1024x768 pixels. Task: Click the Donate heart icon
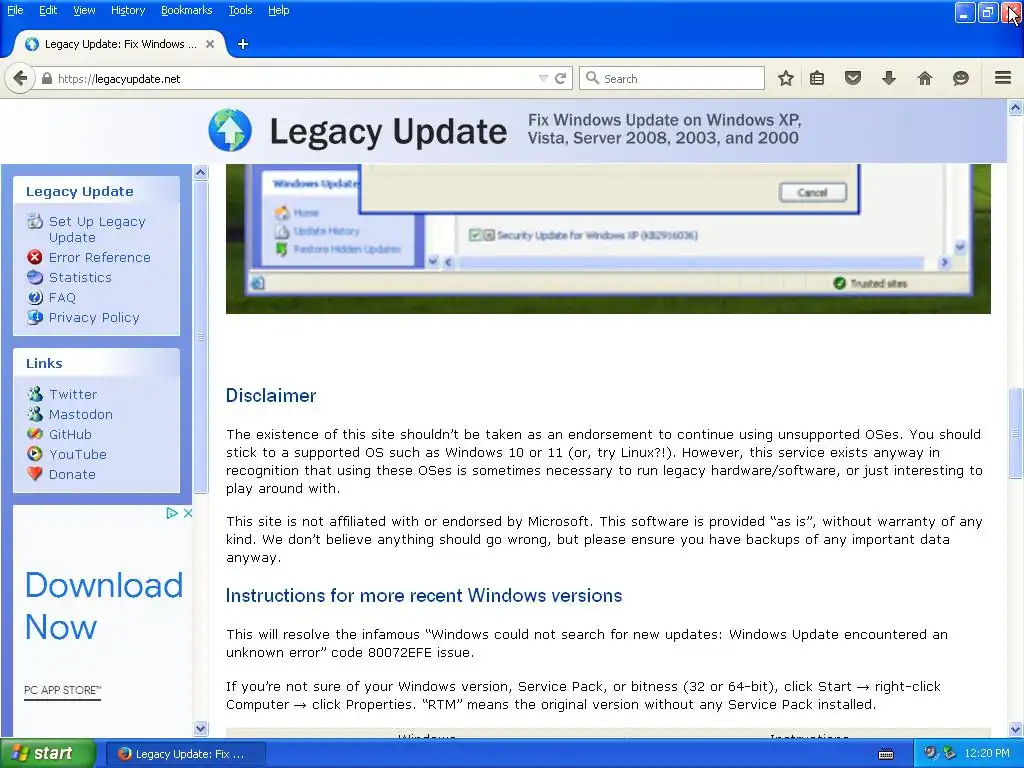35,474
